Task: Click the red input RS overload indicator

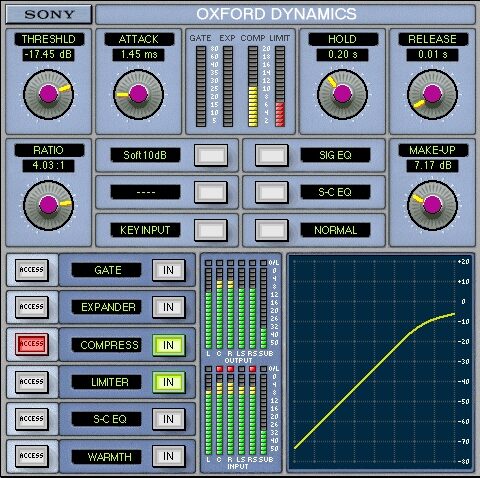Action: pos(252,369)
